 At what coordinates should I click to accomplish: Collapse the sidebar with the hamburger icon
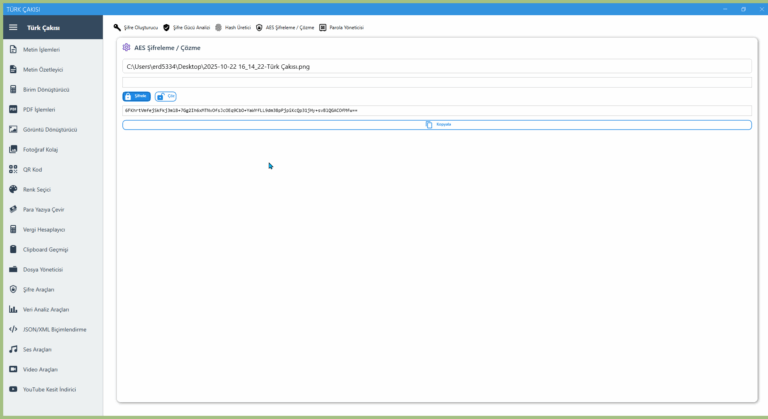pos(13,28)
